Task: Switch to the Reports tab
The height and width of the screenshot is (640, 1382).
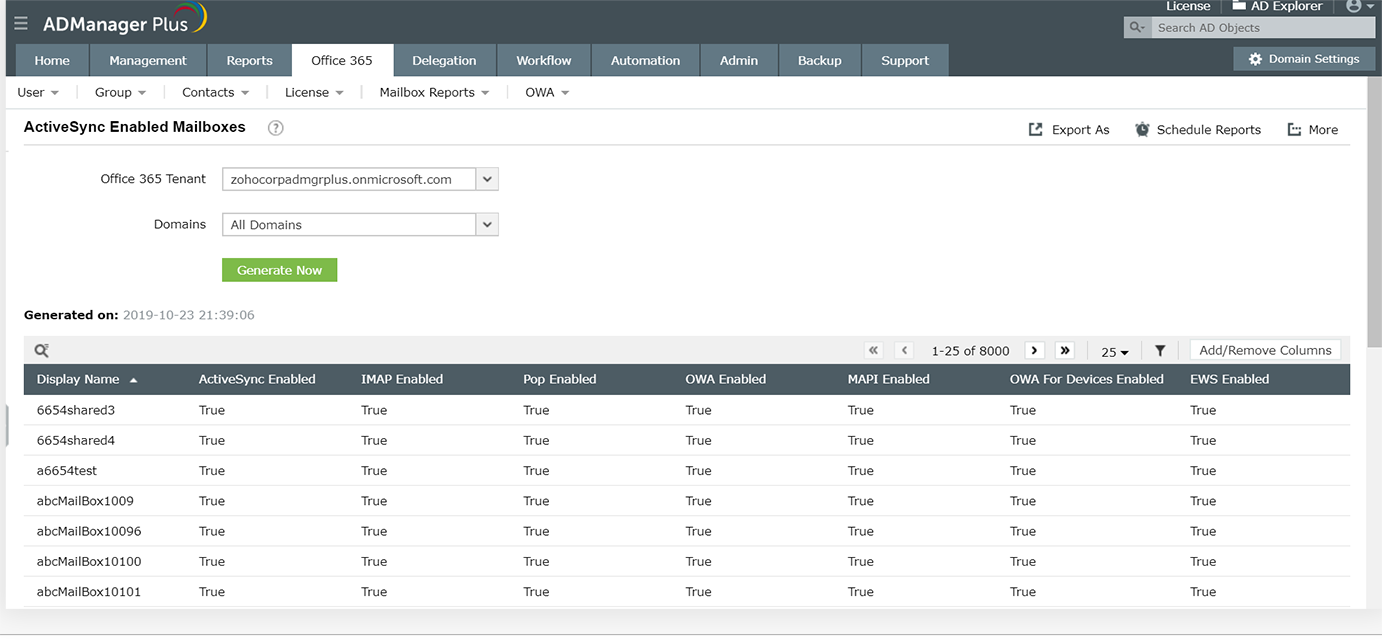Action: pos(249,60)
